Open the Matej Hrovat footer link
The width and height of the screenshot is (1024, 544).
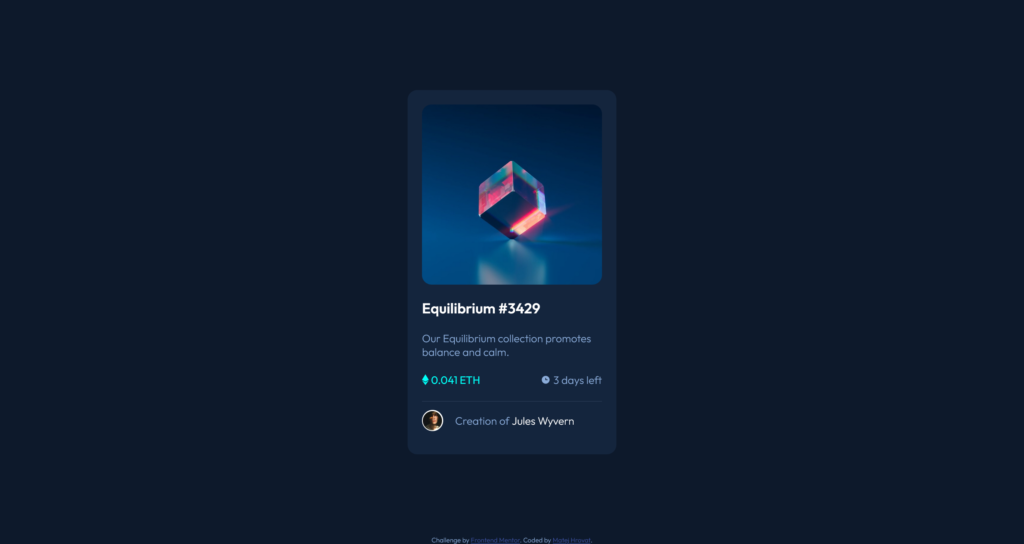(571, 540)
